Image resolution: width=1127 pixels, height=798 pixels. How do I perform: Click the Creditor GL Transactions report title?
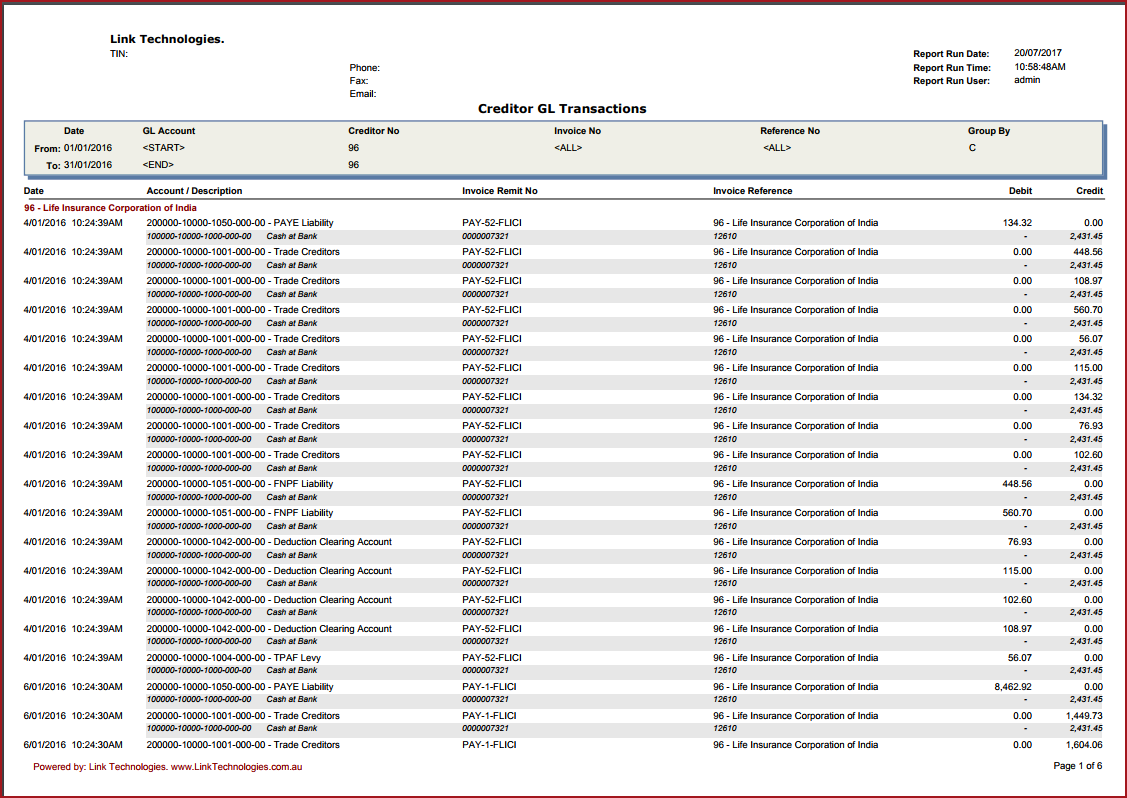click(x=562, y=109)
